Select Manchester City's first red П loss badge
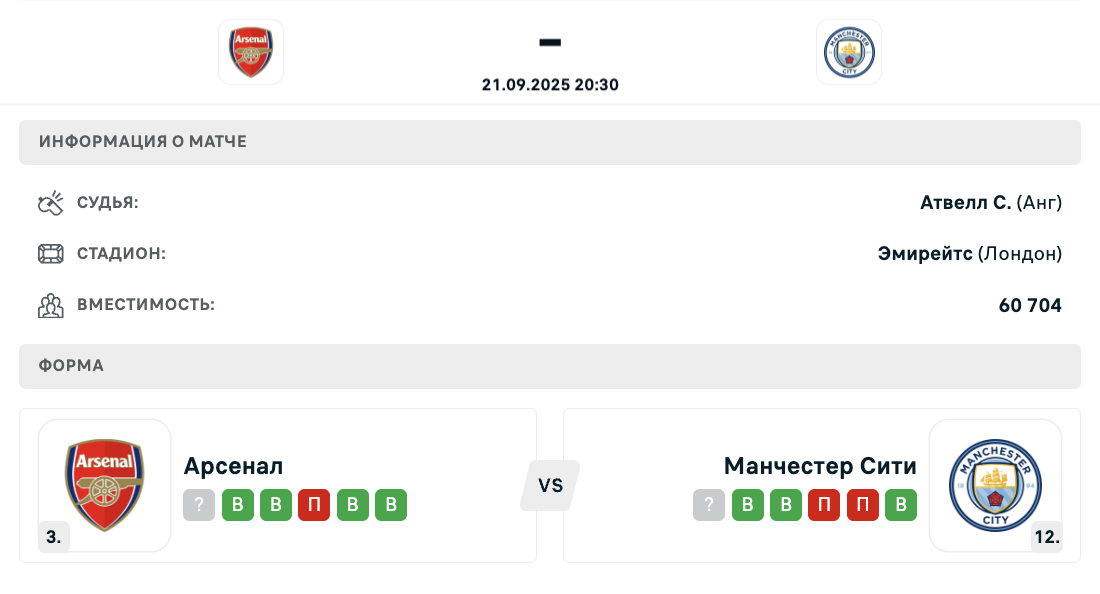 point(824,504)
